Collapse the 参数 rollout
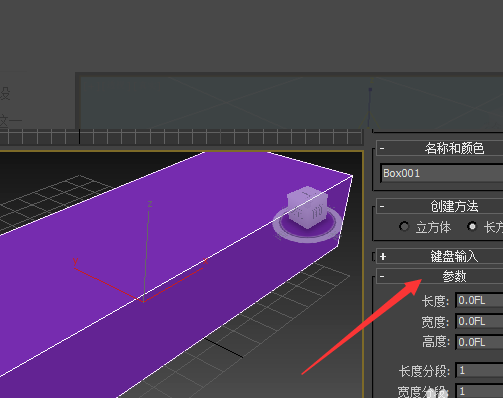This screenshot has height=398, width=503. click(x=382, y=276)
